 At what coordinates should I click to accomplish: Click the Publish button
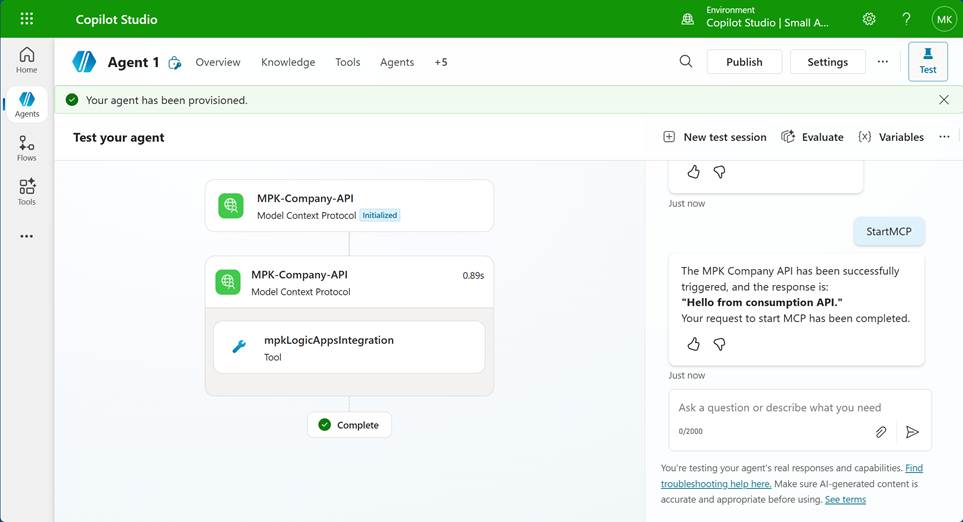pyautogui.click(x=744, y=62)
